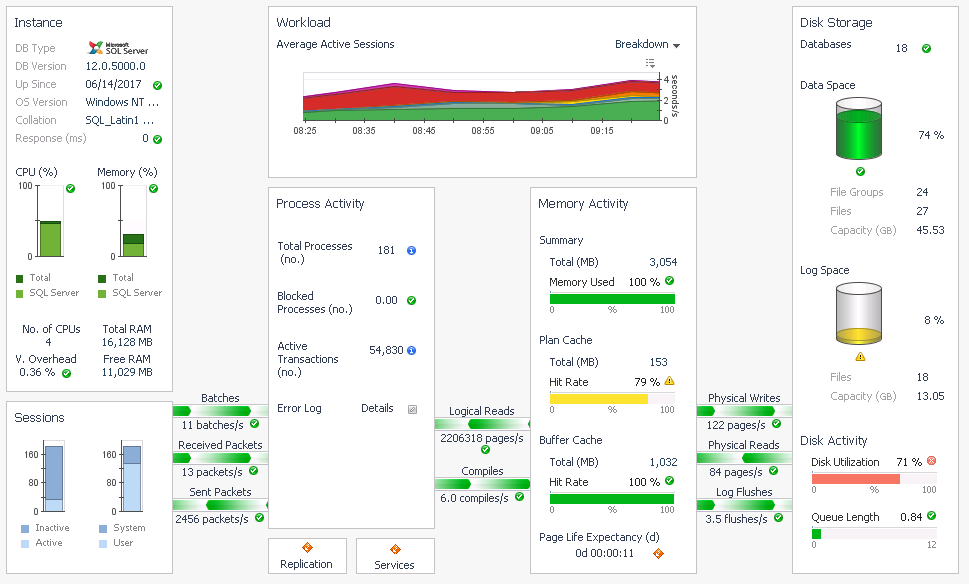969x584 pixels.
Task: Click the Total Processes info icon
Action: coord(411,250)
